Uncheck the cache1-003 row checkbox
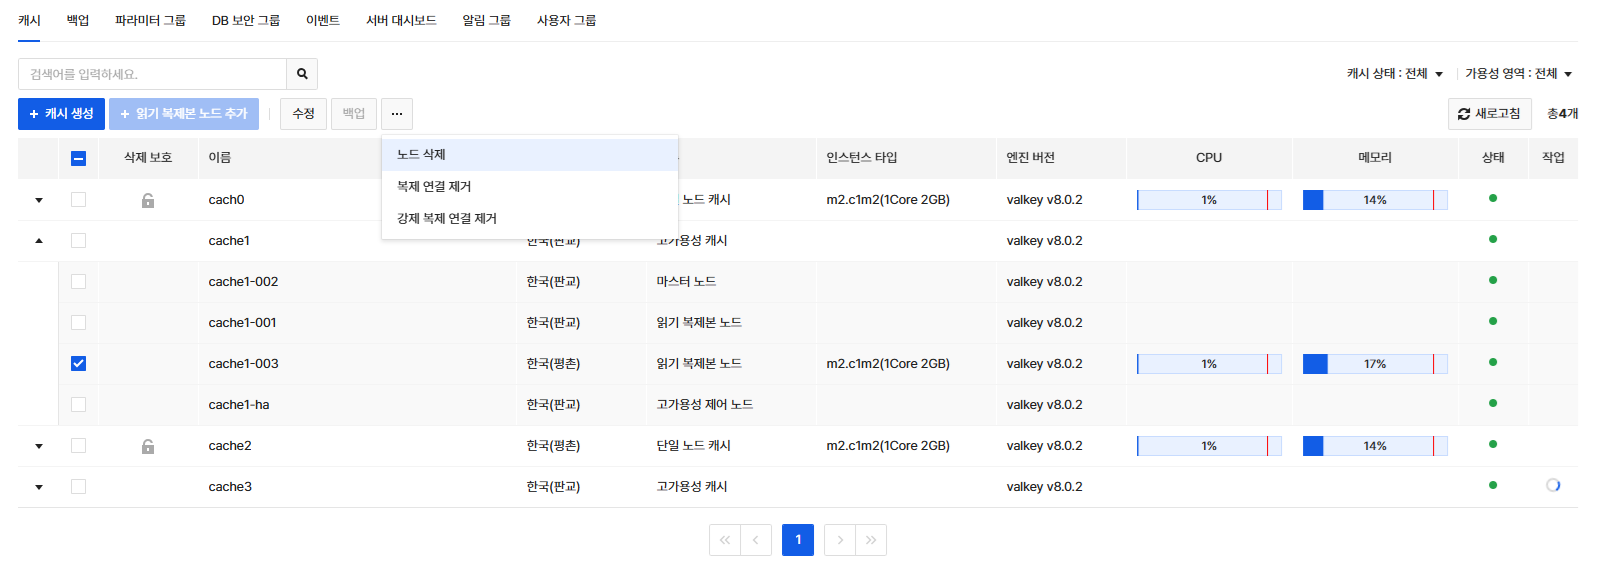This screenshot has width=1607, height=581. coord(79,364)
